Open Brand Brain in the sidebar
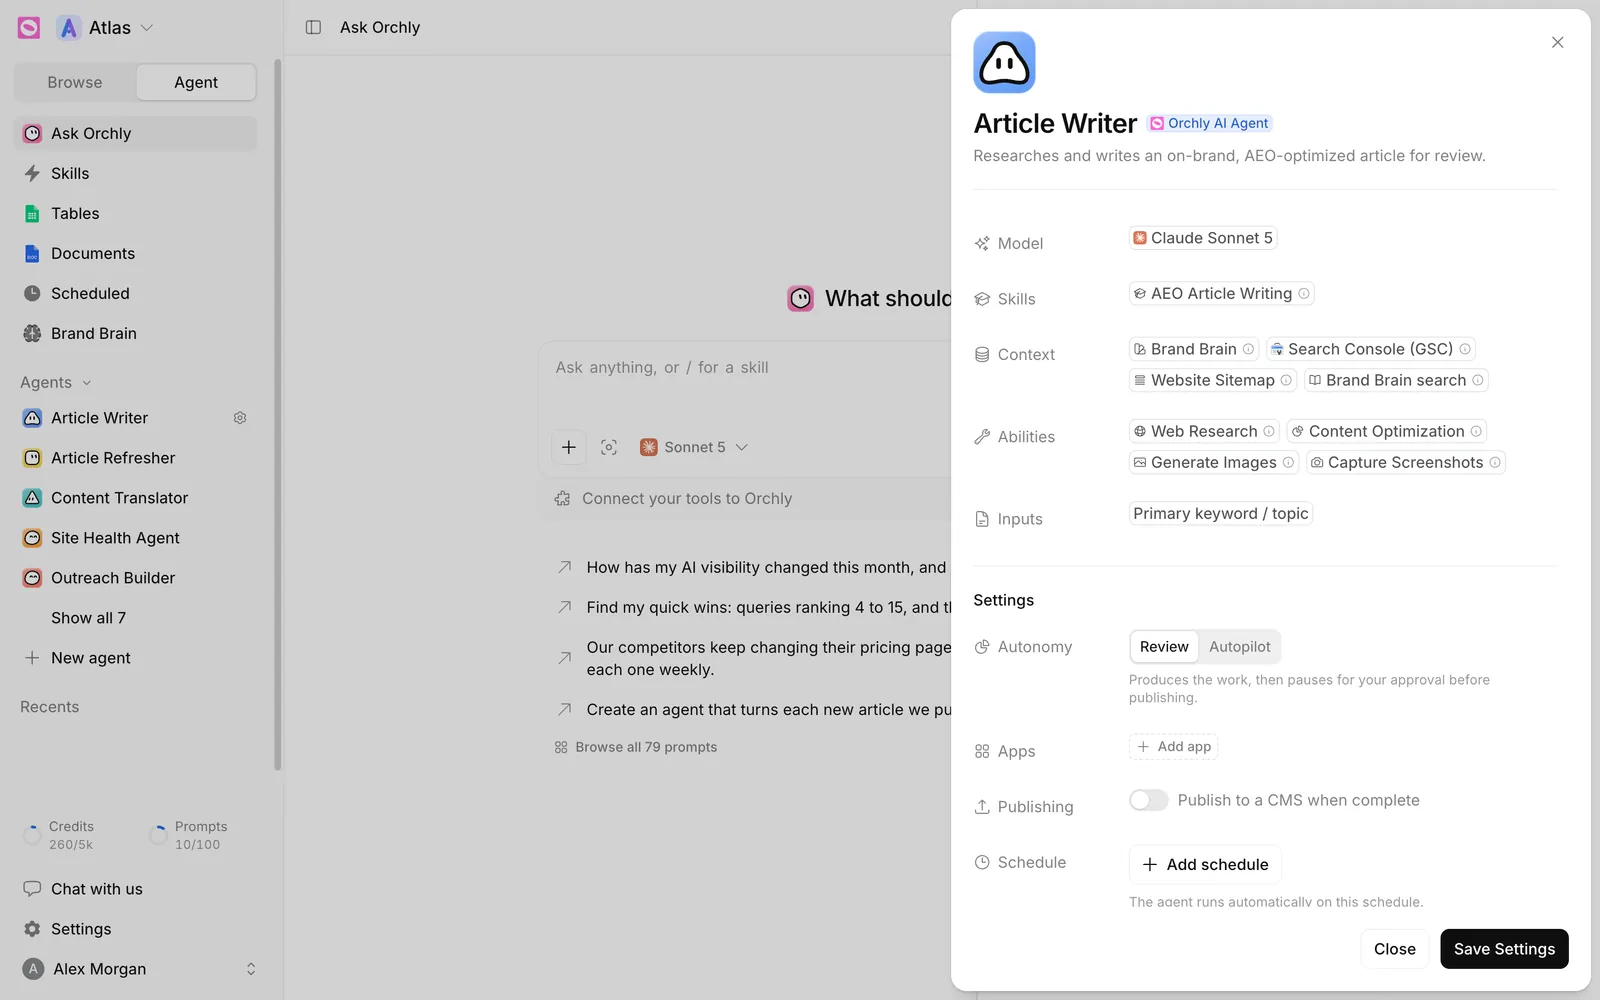This screenshot has height=1000, width=1600. (135, 333)
